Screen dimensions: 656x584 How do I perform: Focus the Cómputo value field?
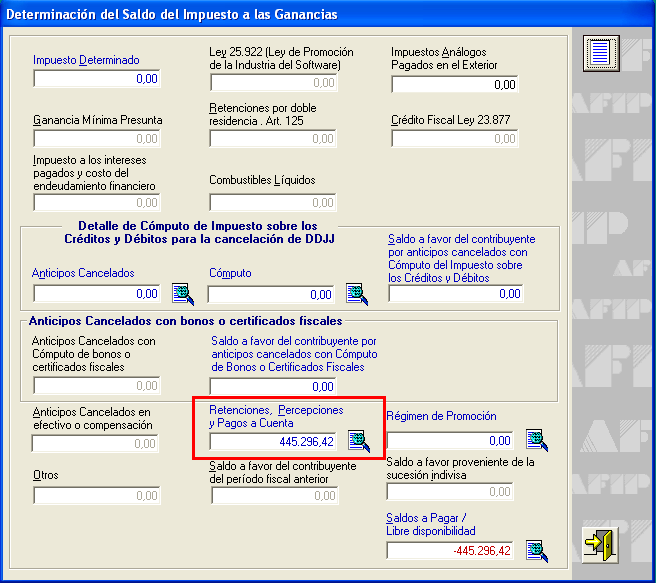coord(271,295)
